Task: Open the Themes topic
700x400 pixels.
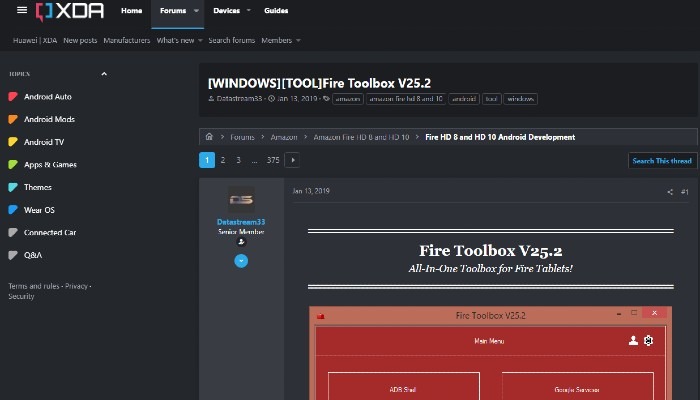Action: 38,187
